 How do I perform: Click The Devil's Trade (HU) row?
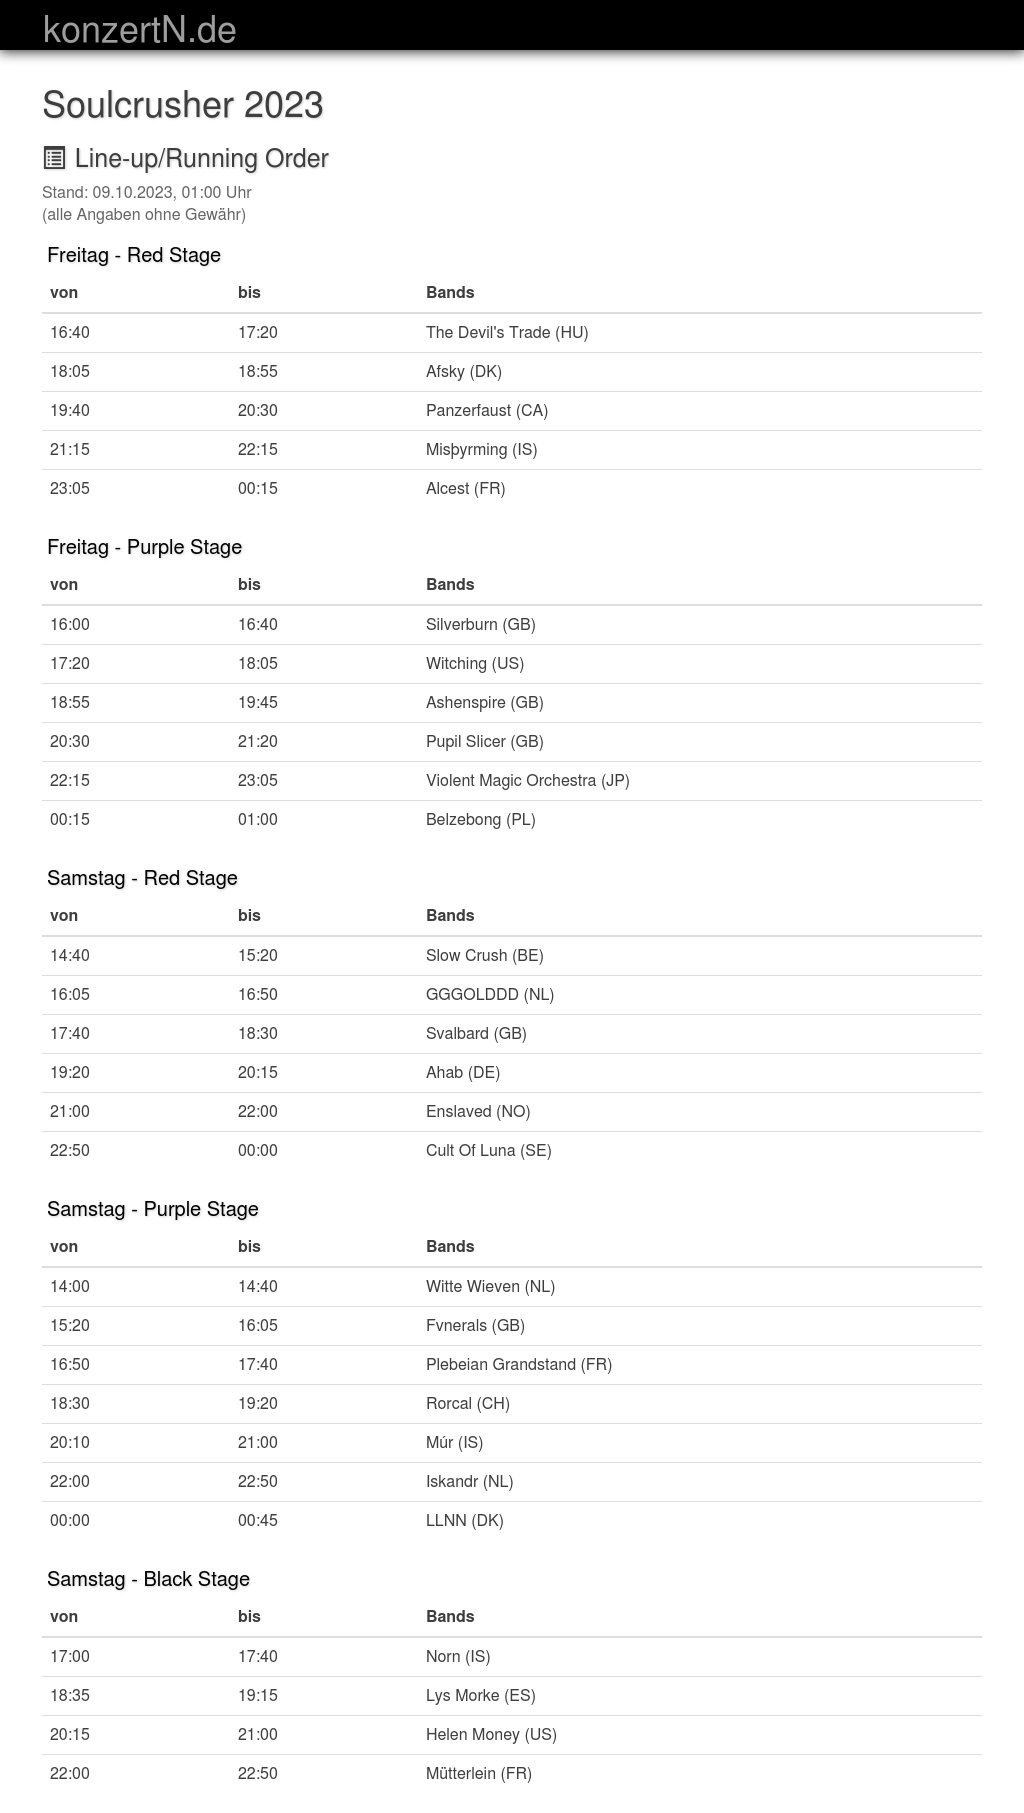pos(507,333)
